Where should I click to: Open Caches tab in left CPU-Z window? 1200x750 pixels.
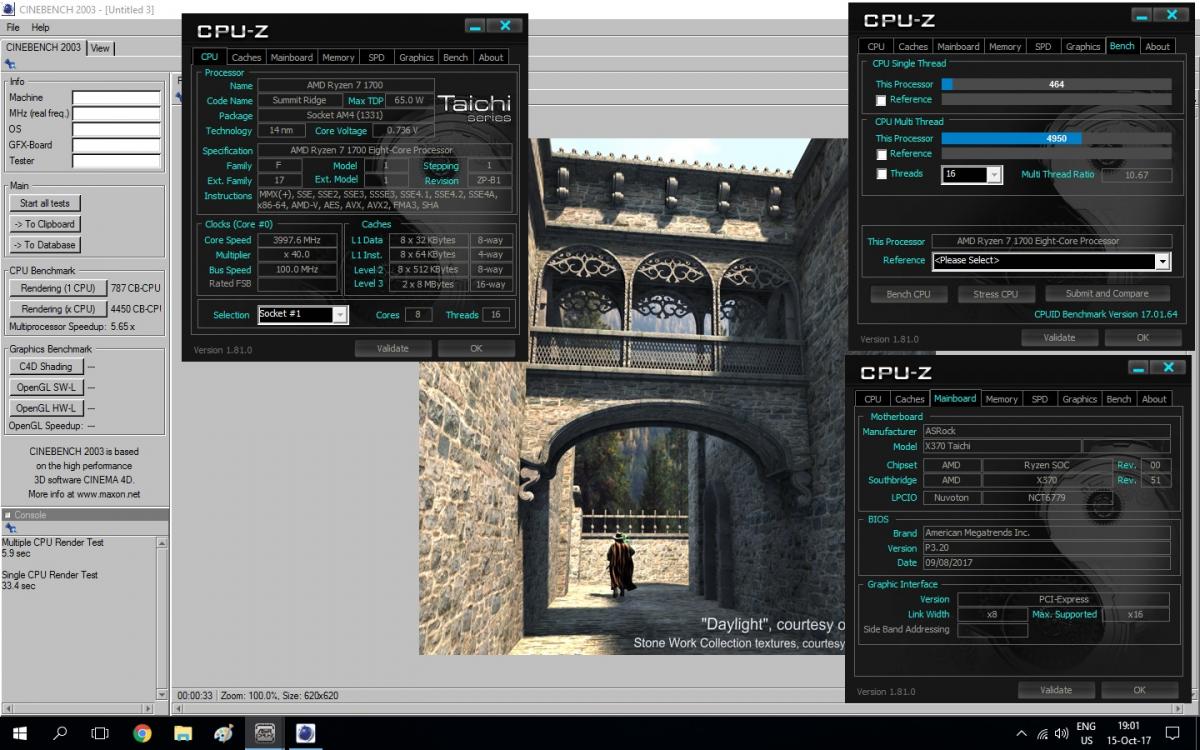(246, 57)
